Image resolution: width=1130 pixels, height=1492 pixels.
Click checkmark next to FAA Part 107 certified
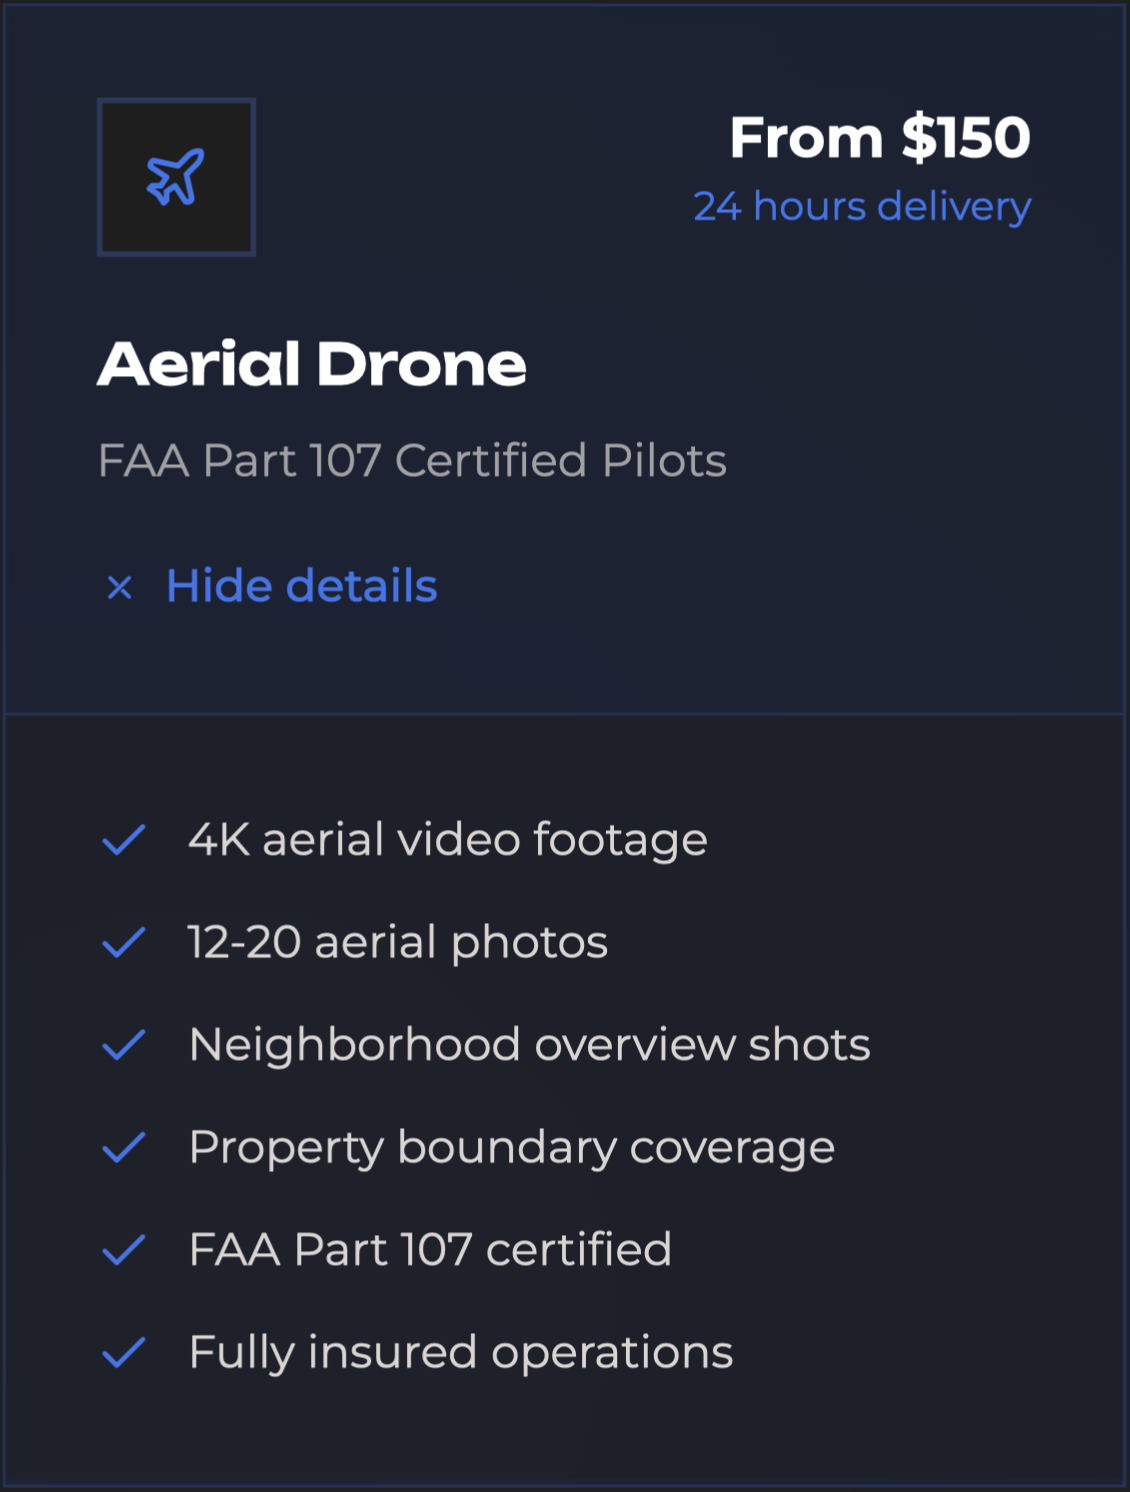(124, 1250)
